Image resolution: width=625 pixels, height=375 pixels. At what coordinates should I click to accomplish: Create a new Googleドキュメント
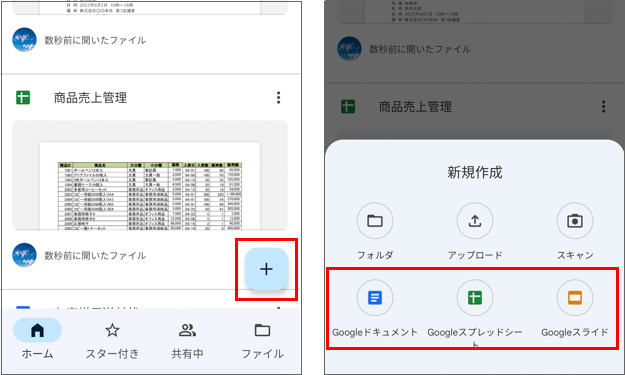(375, 309)
